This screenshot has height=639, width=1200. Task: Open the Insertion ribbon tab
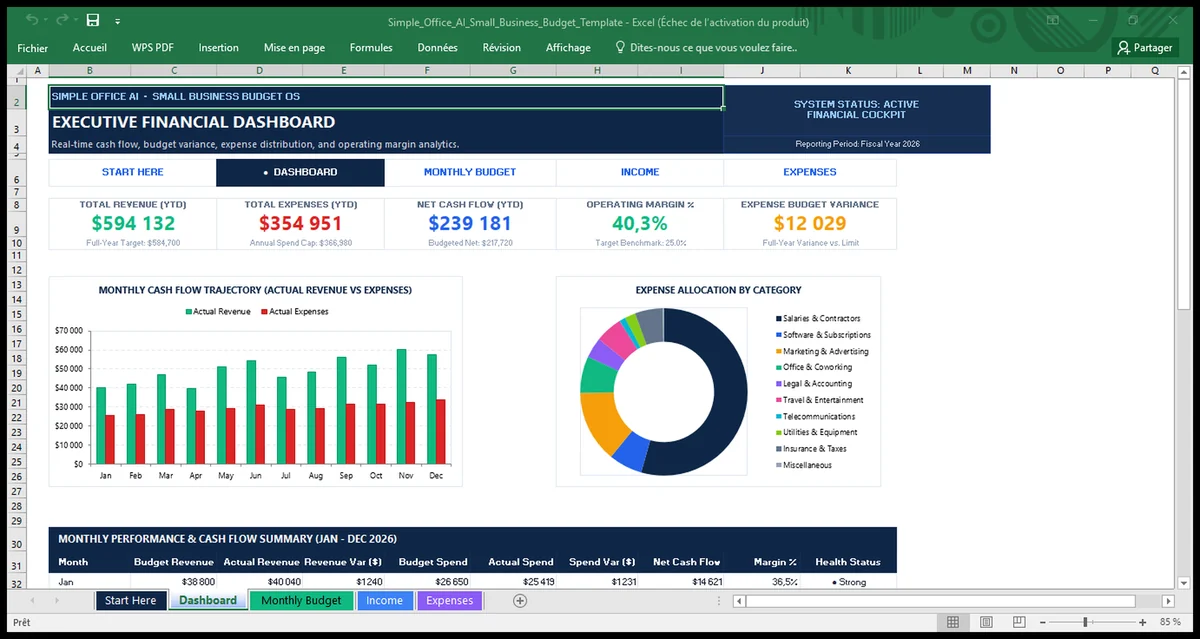[218, 47]
